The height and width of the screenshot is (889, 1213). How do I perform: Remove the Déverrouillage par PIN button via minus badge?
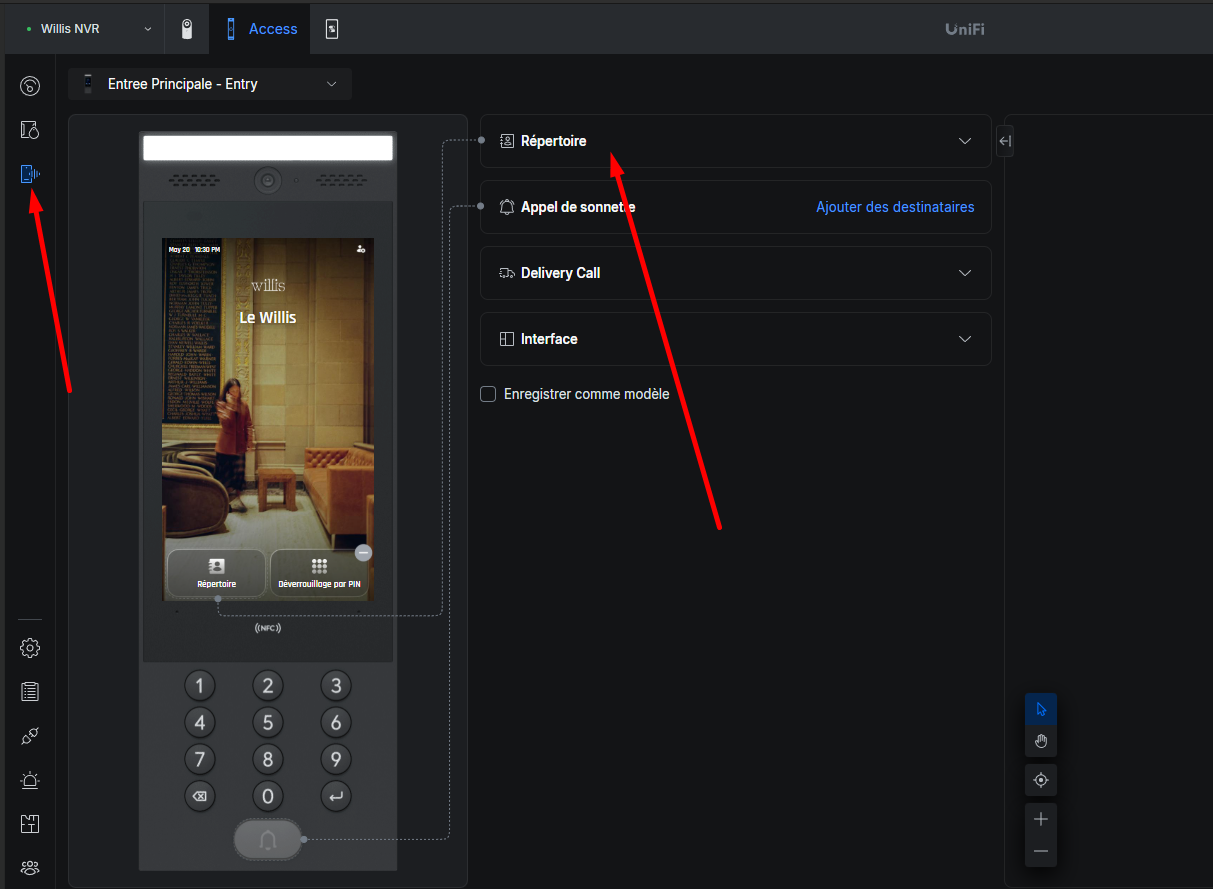(364, 552)
